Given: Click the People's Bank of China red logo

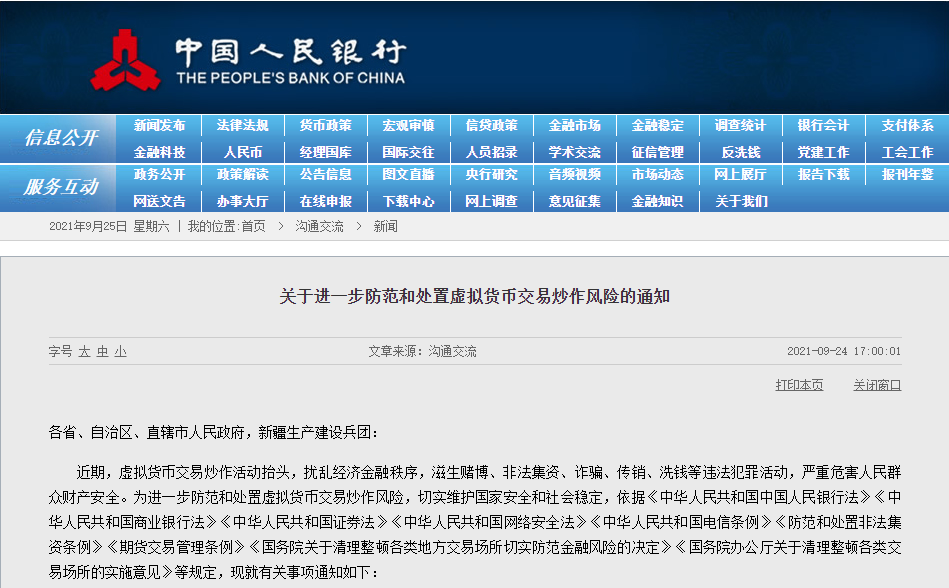Looking at the screenshot, I should pos(125,60).
